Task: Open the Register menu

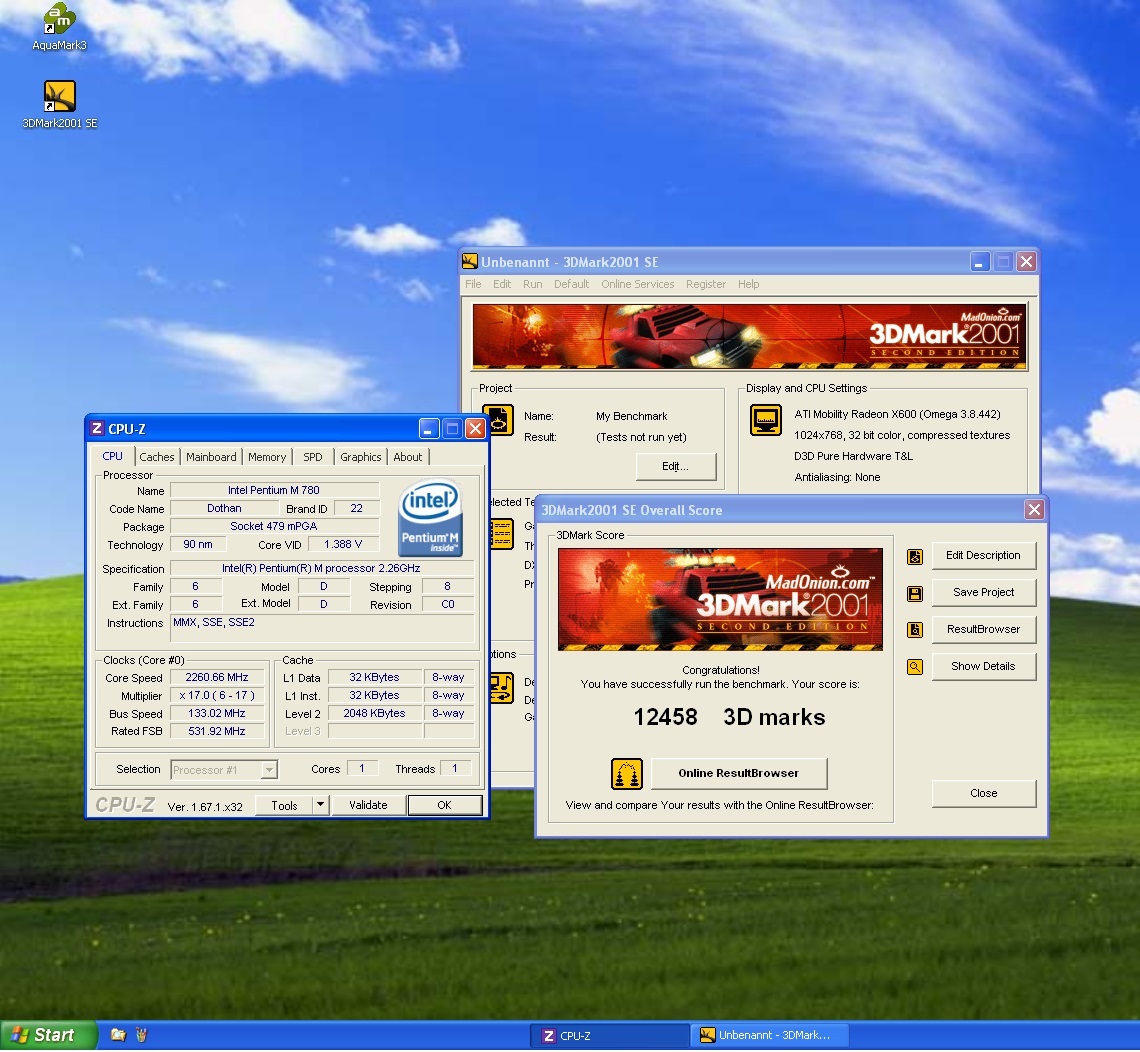Action: point(706,284)
